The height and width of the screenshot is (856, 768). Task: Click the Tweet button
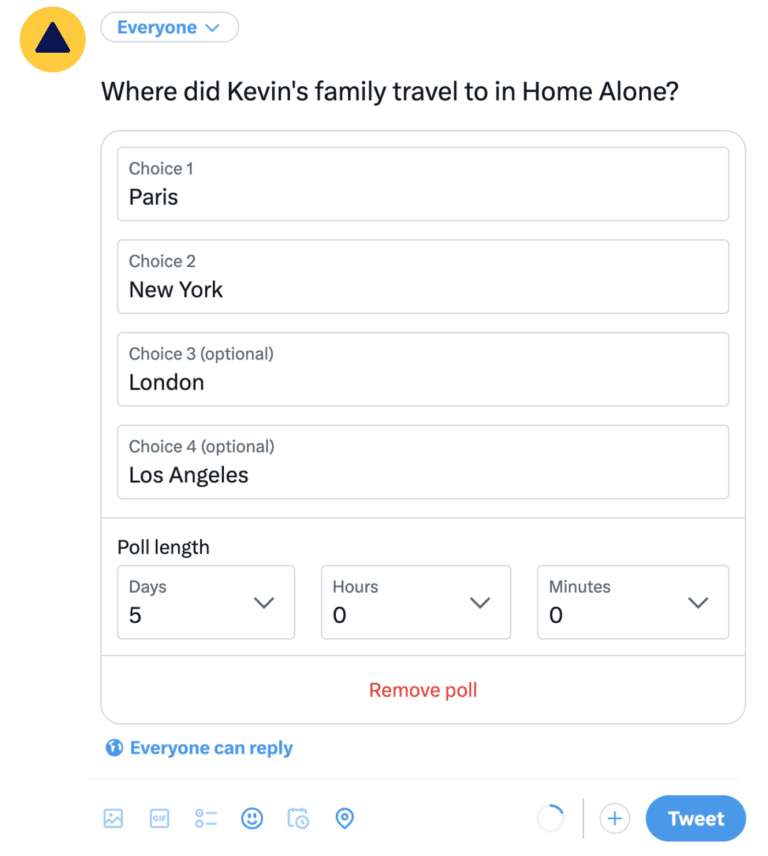point(695,818)
